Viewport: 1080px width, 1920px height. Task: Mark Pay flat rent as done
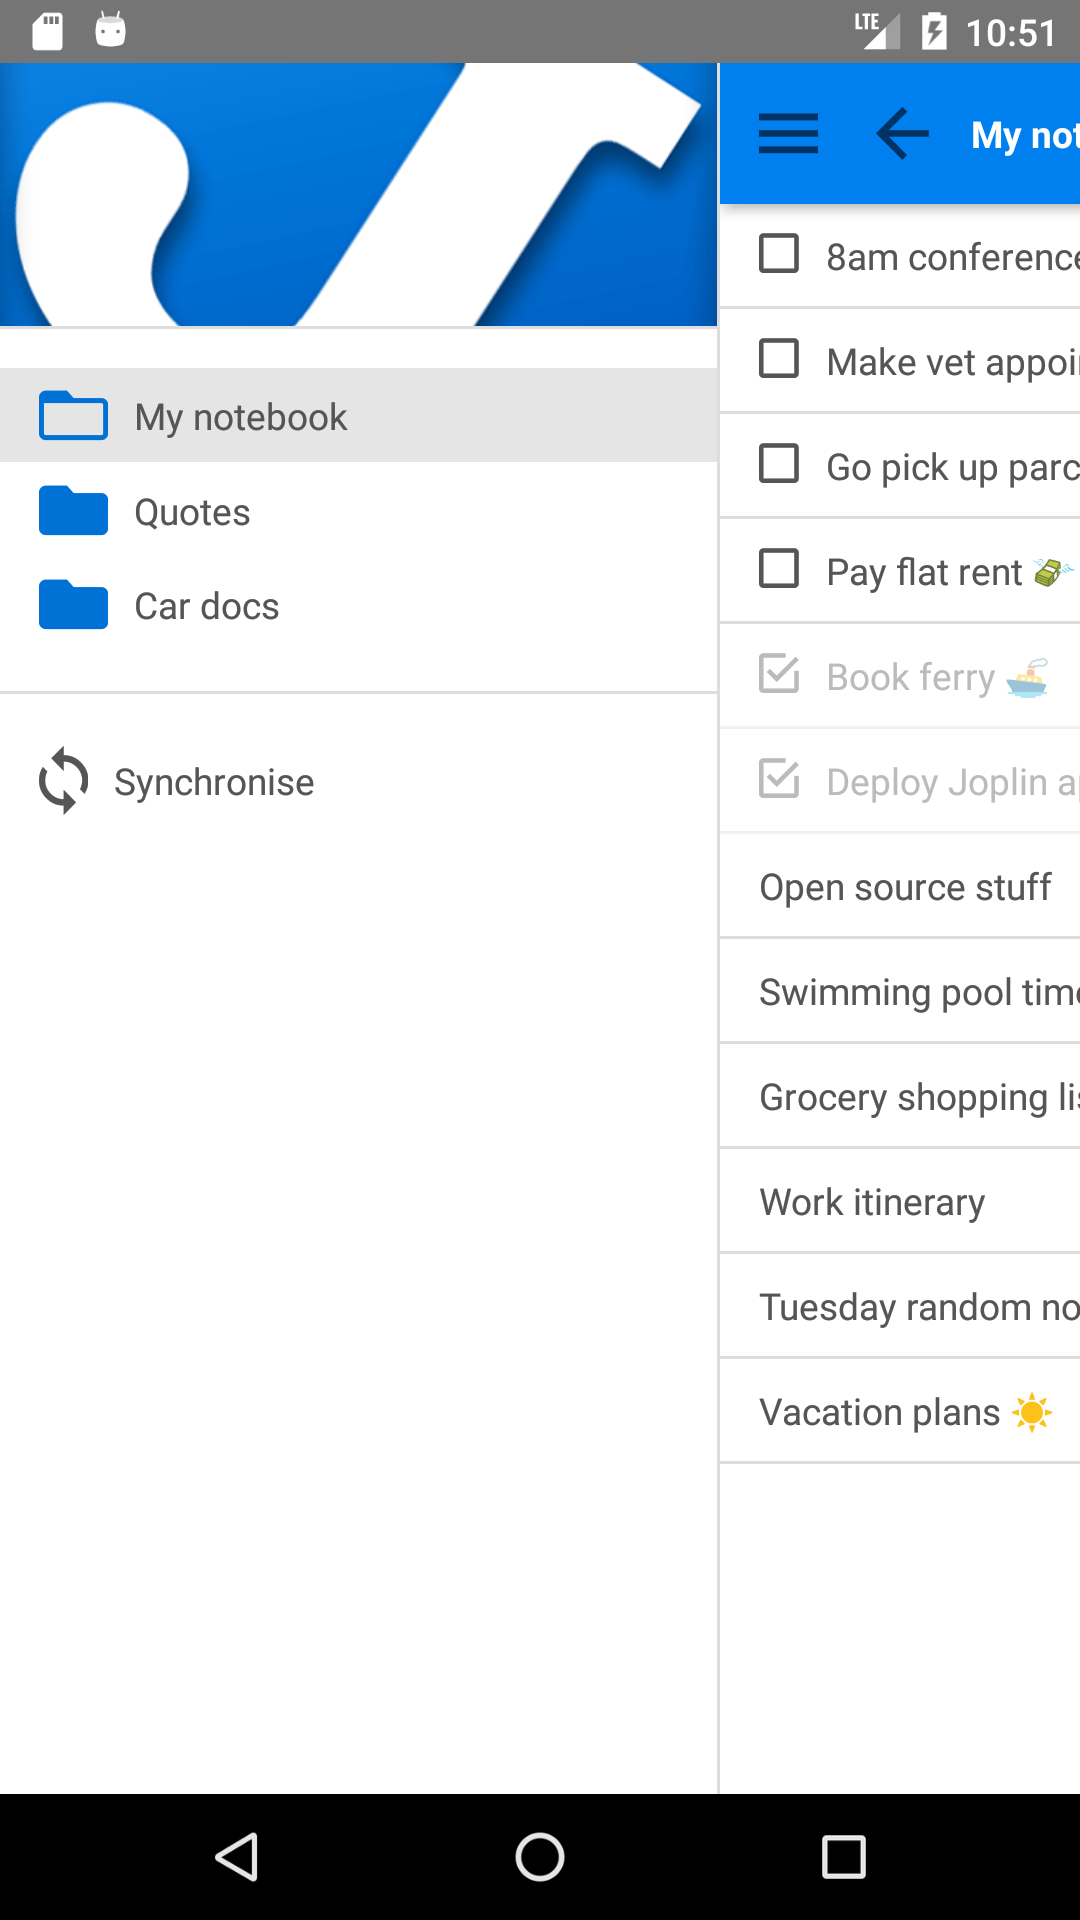tap(779, 569)
